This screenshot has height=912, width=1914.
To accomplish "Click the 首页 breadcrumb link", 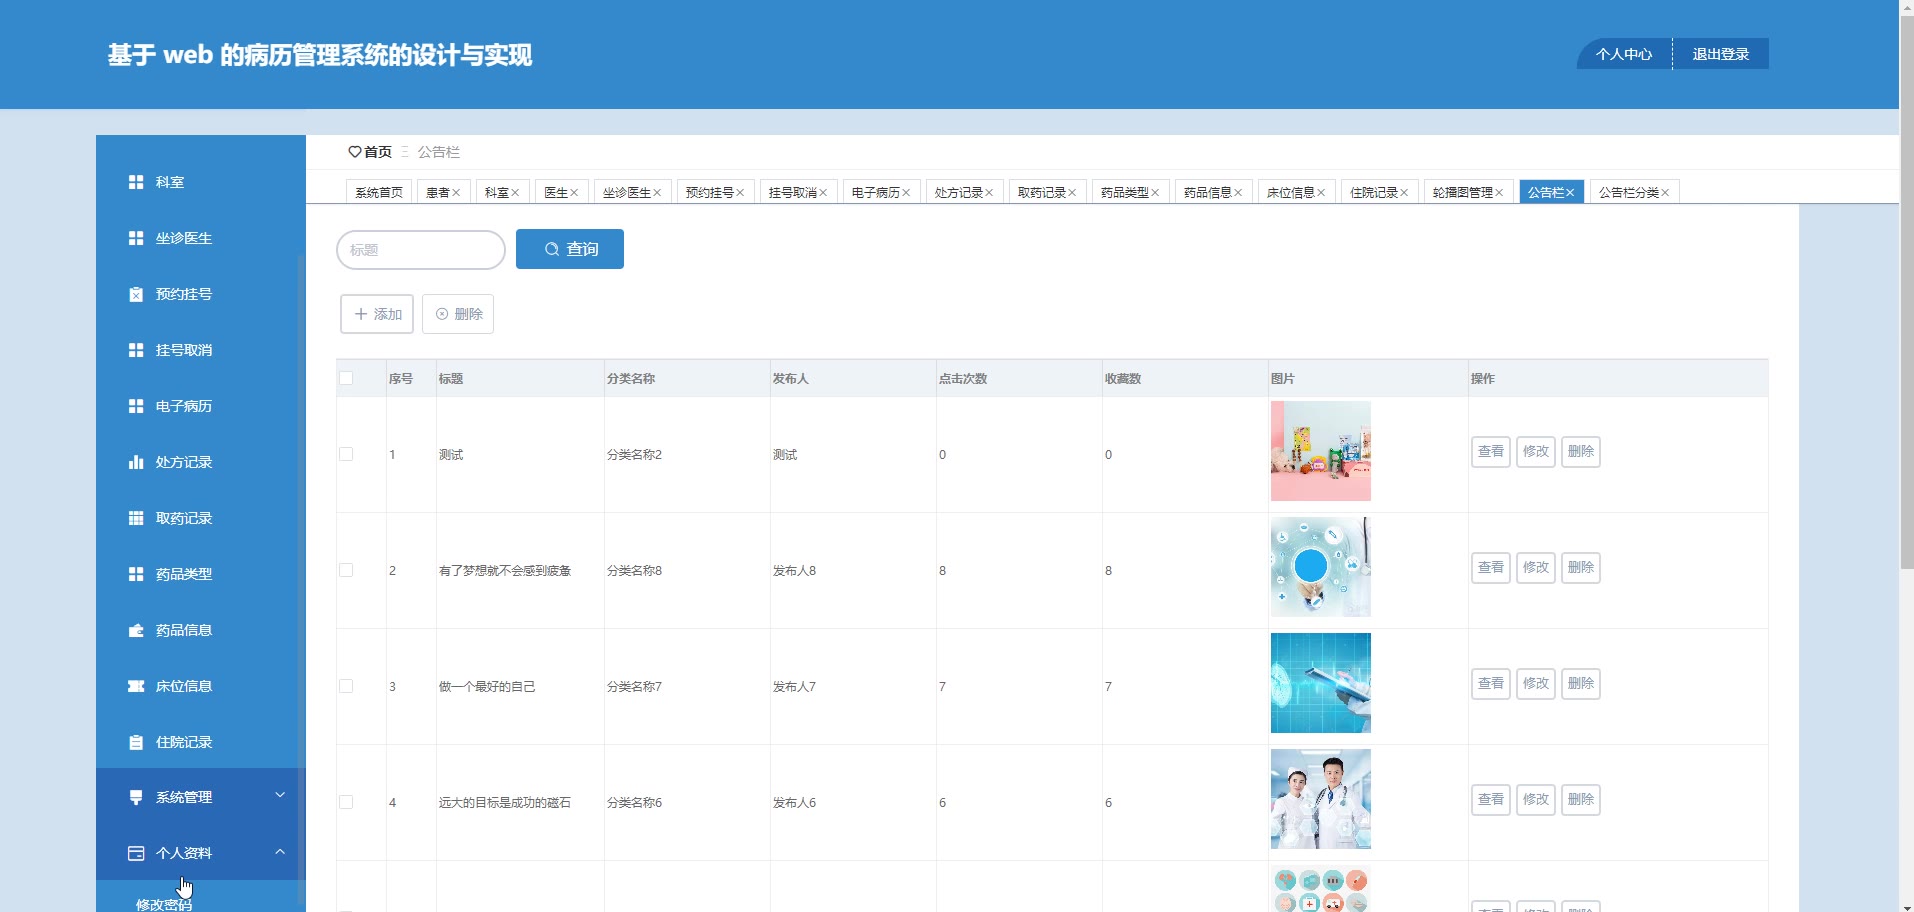I will 378,152.
